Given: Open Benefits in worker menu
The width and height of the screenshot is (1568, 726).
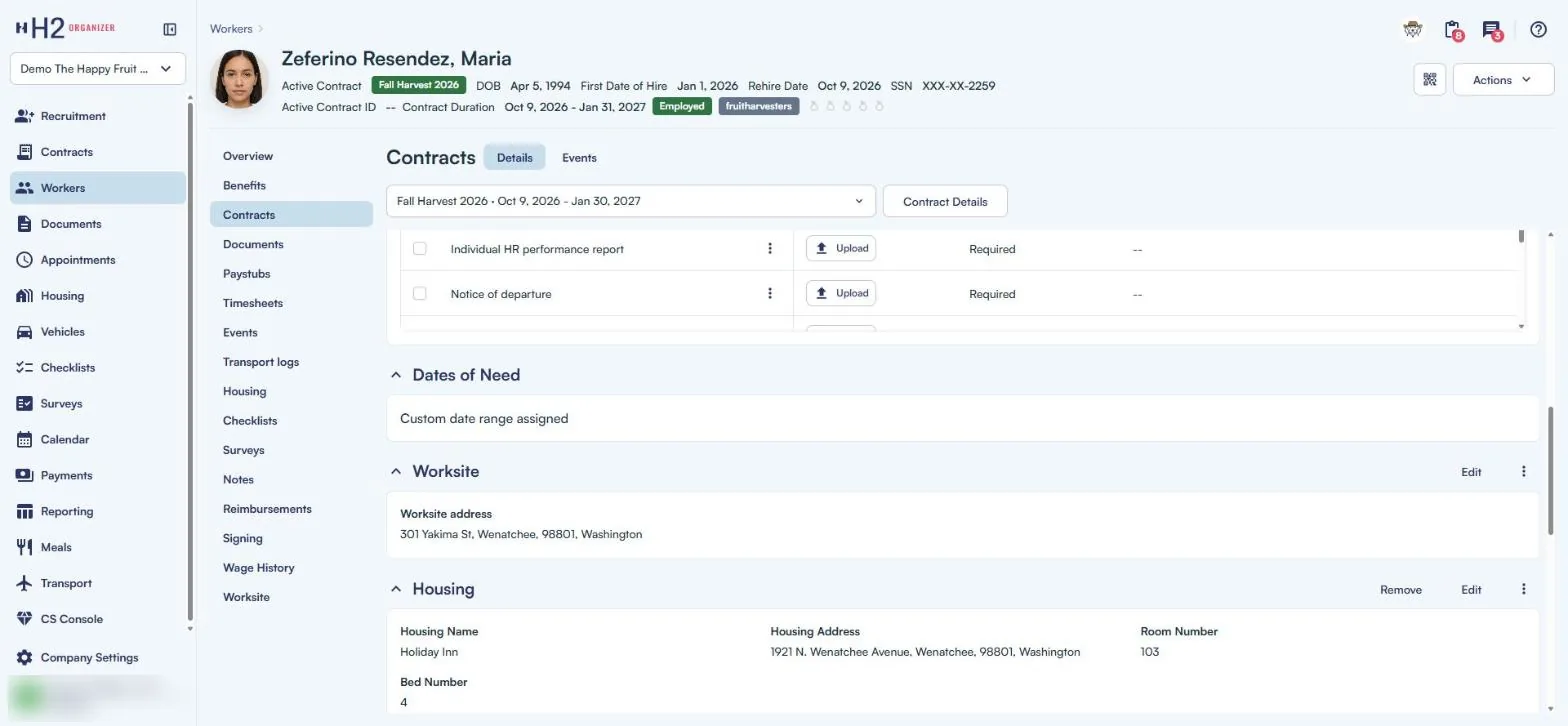Looking at the screenshot, I should 244,185.
